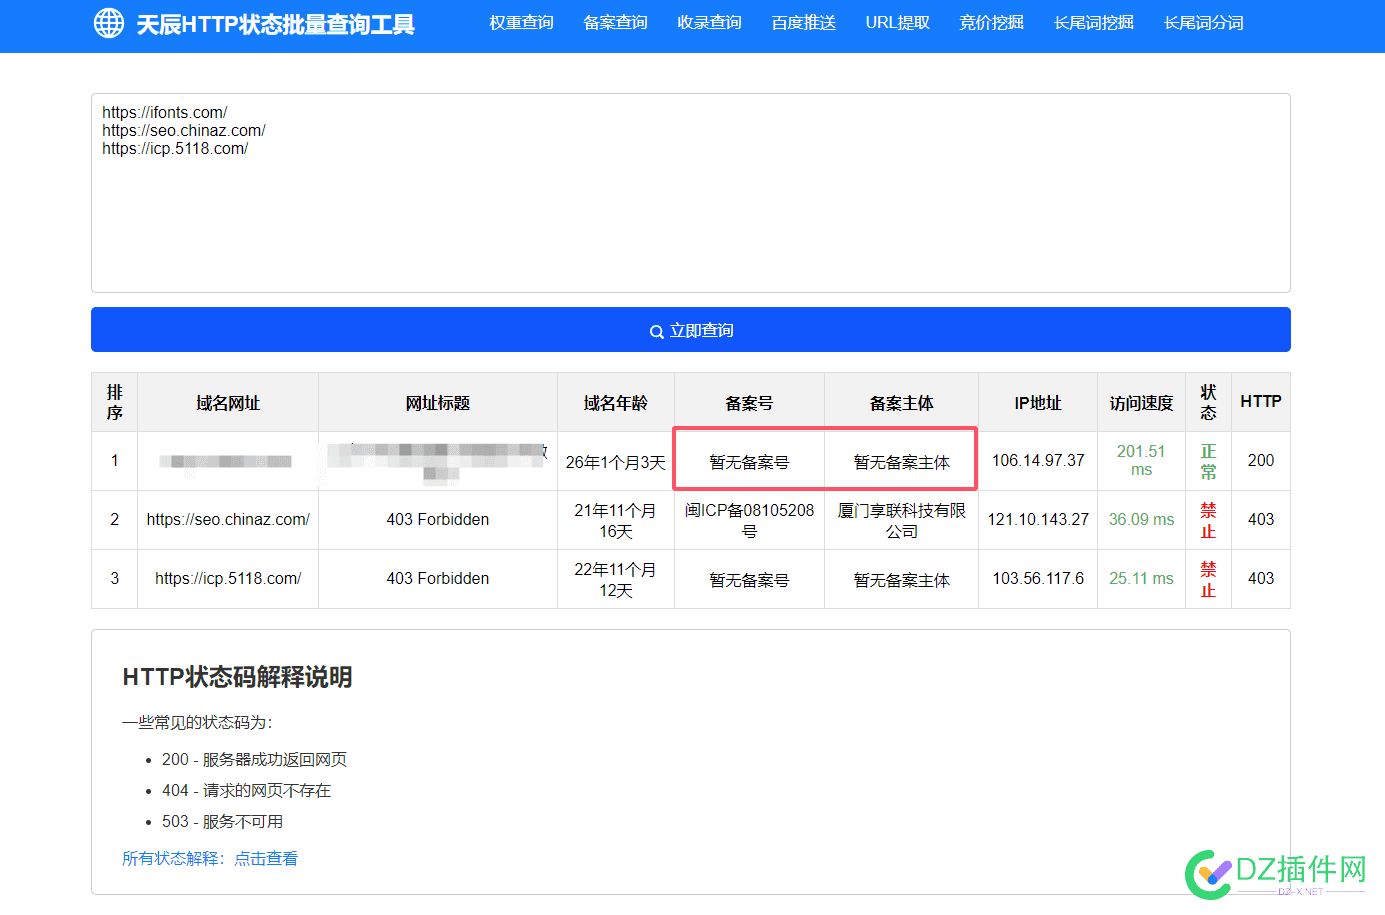Click the 访问速度 column header
The width and height of the screenshot is (1385, 915).
tap(1141, 403)
